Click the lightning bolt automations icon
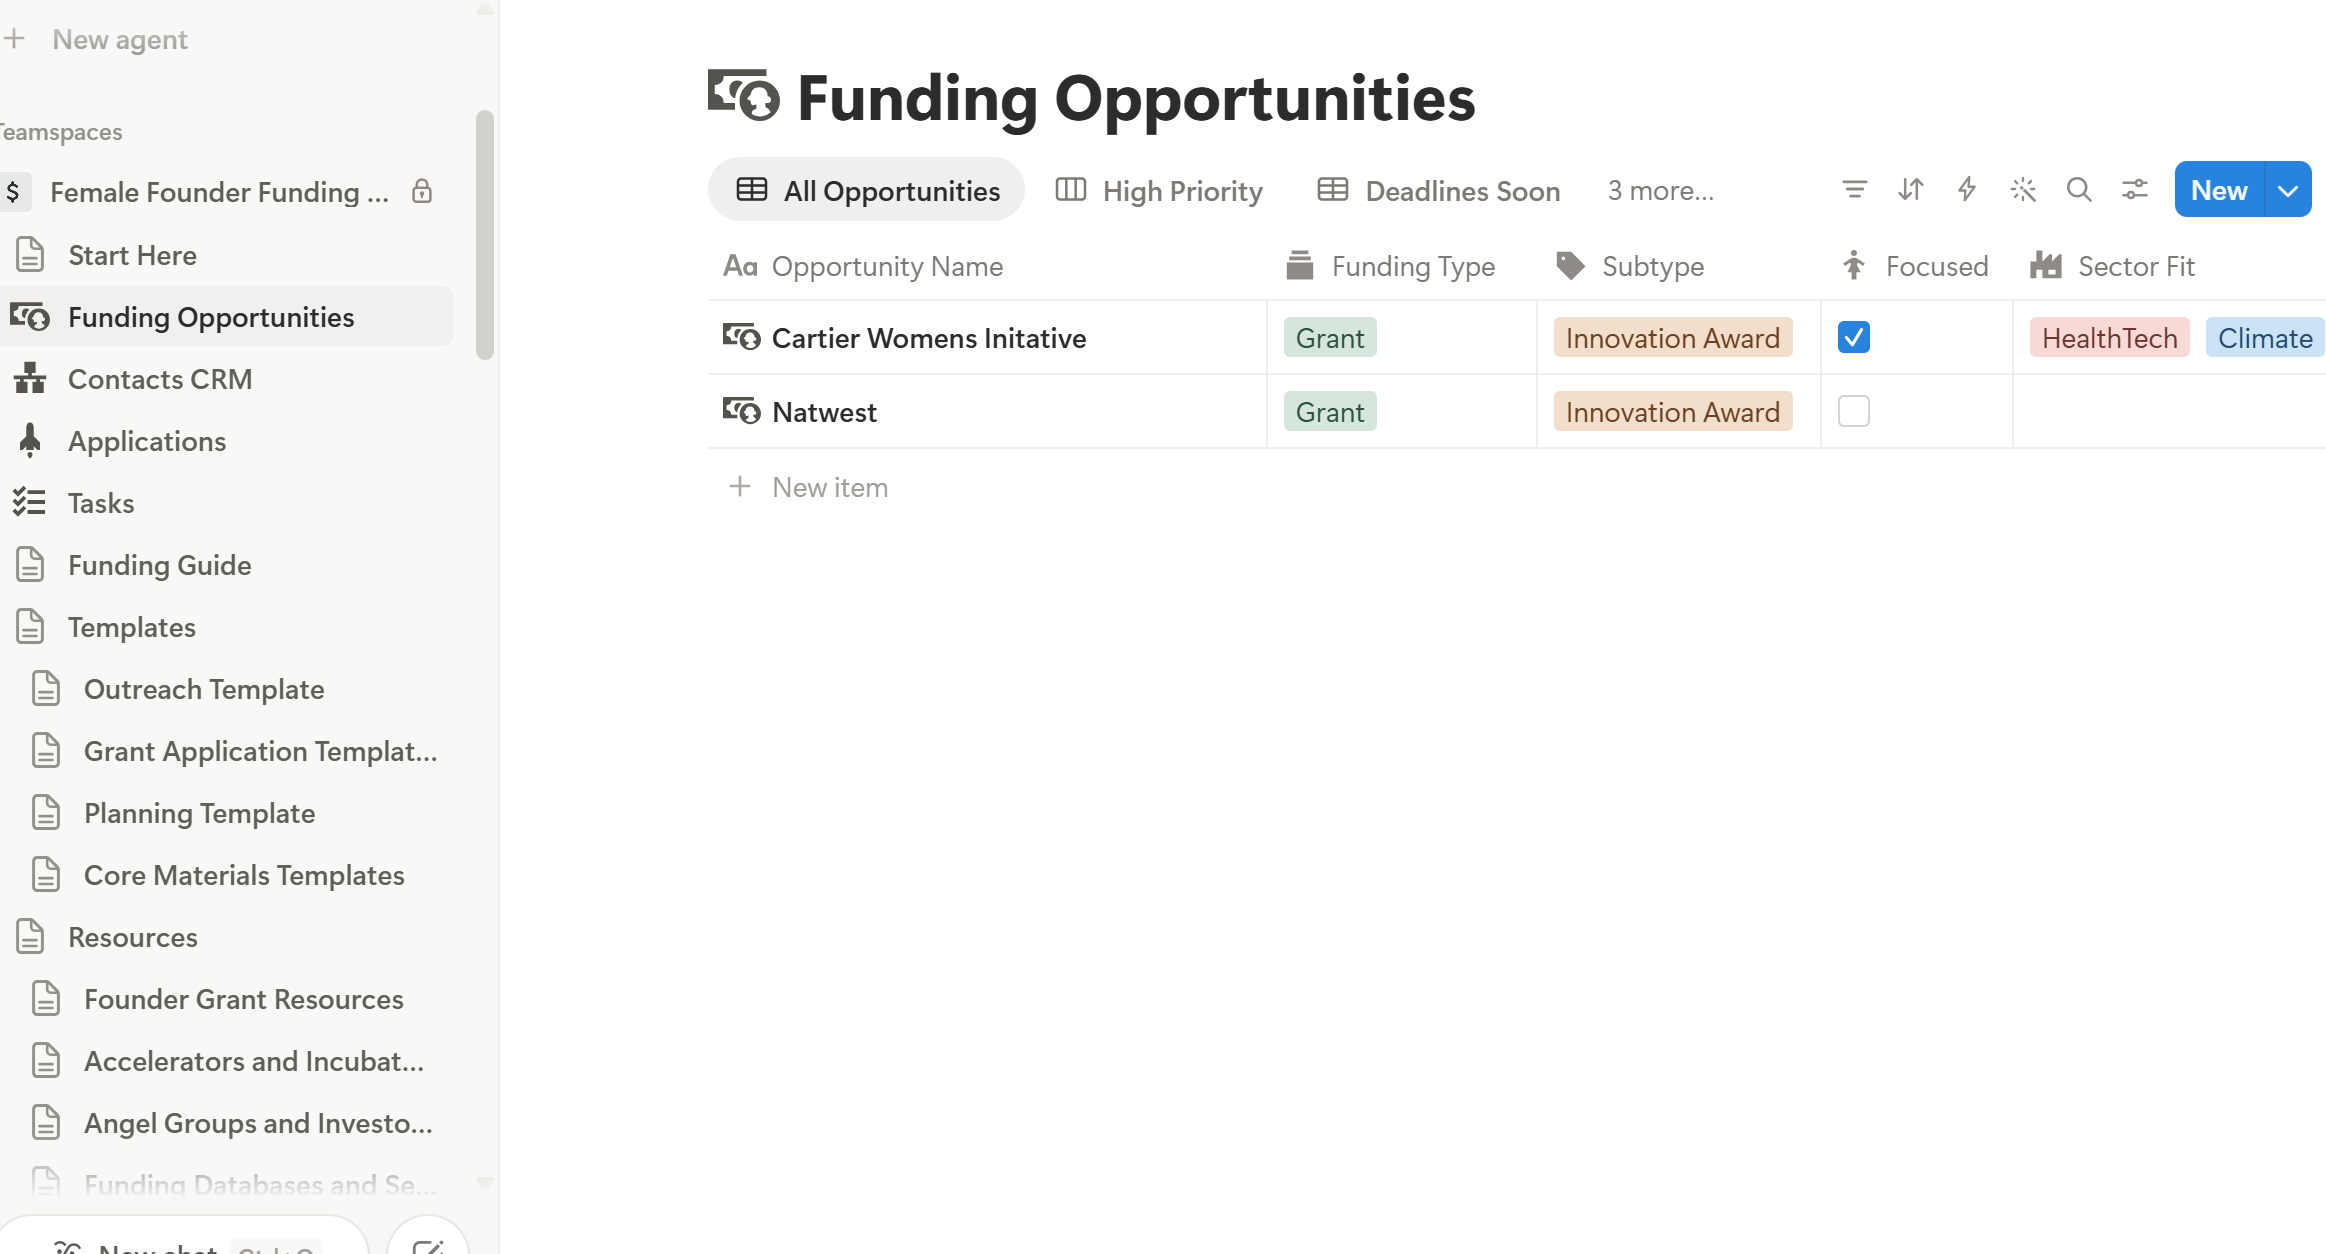2326x1254 pixels. (1966, 190)
